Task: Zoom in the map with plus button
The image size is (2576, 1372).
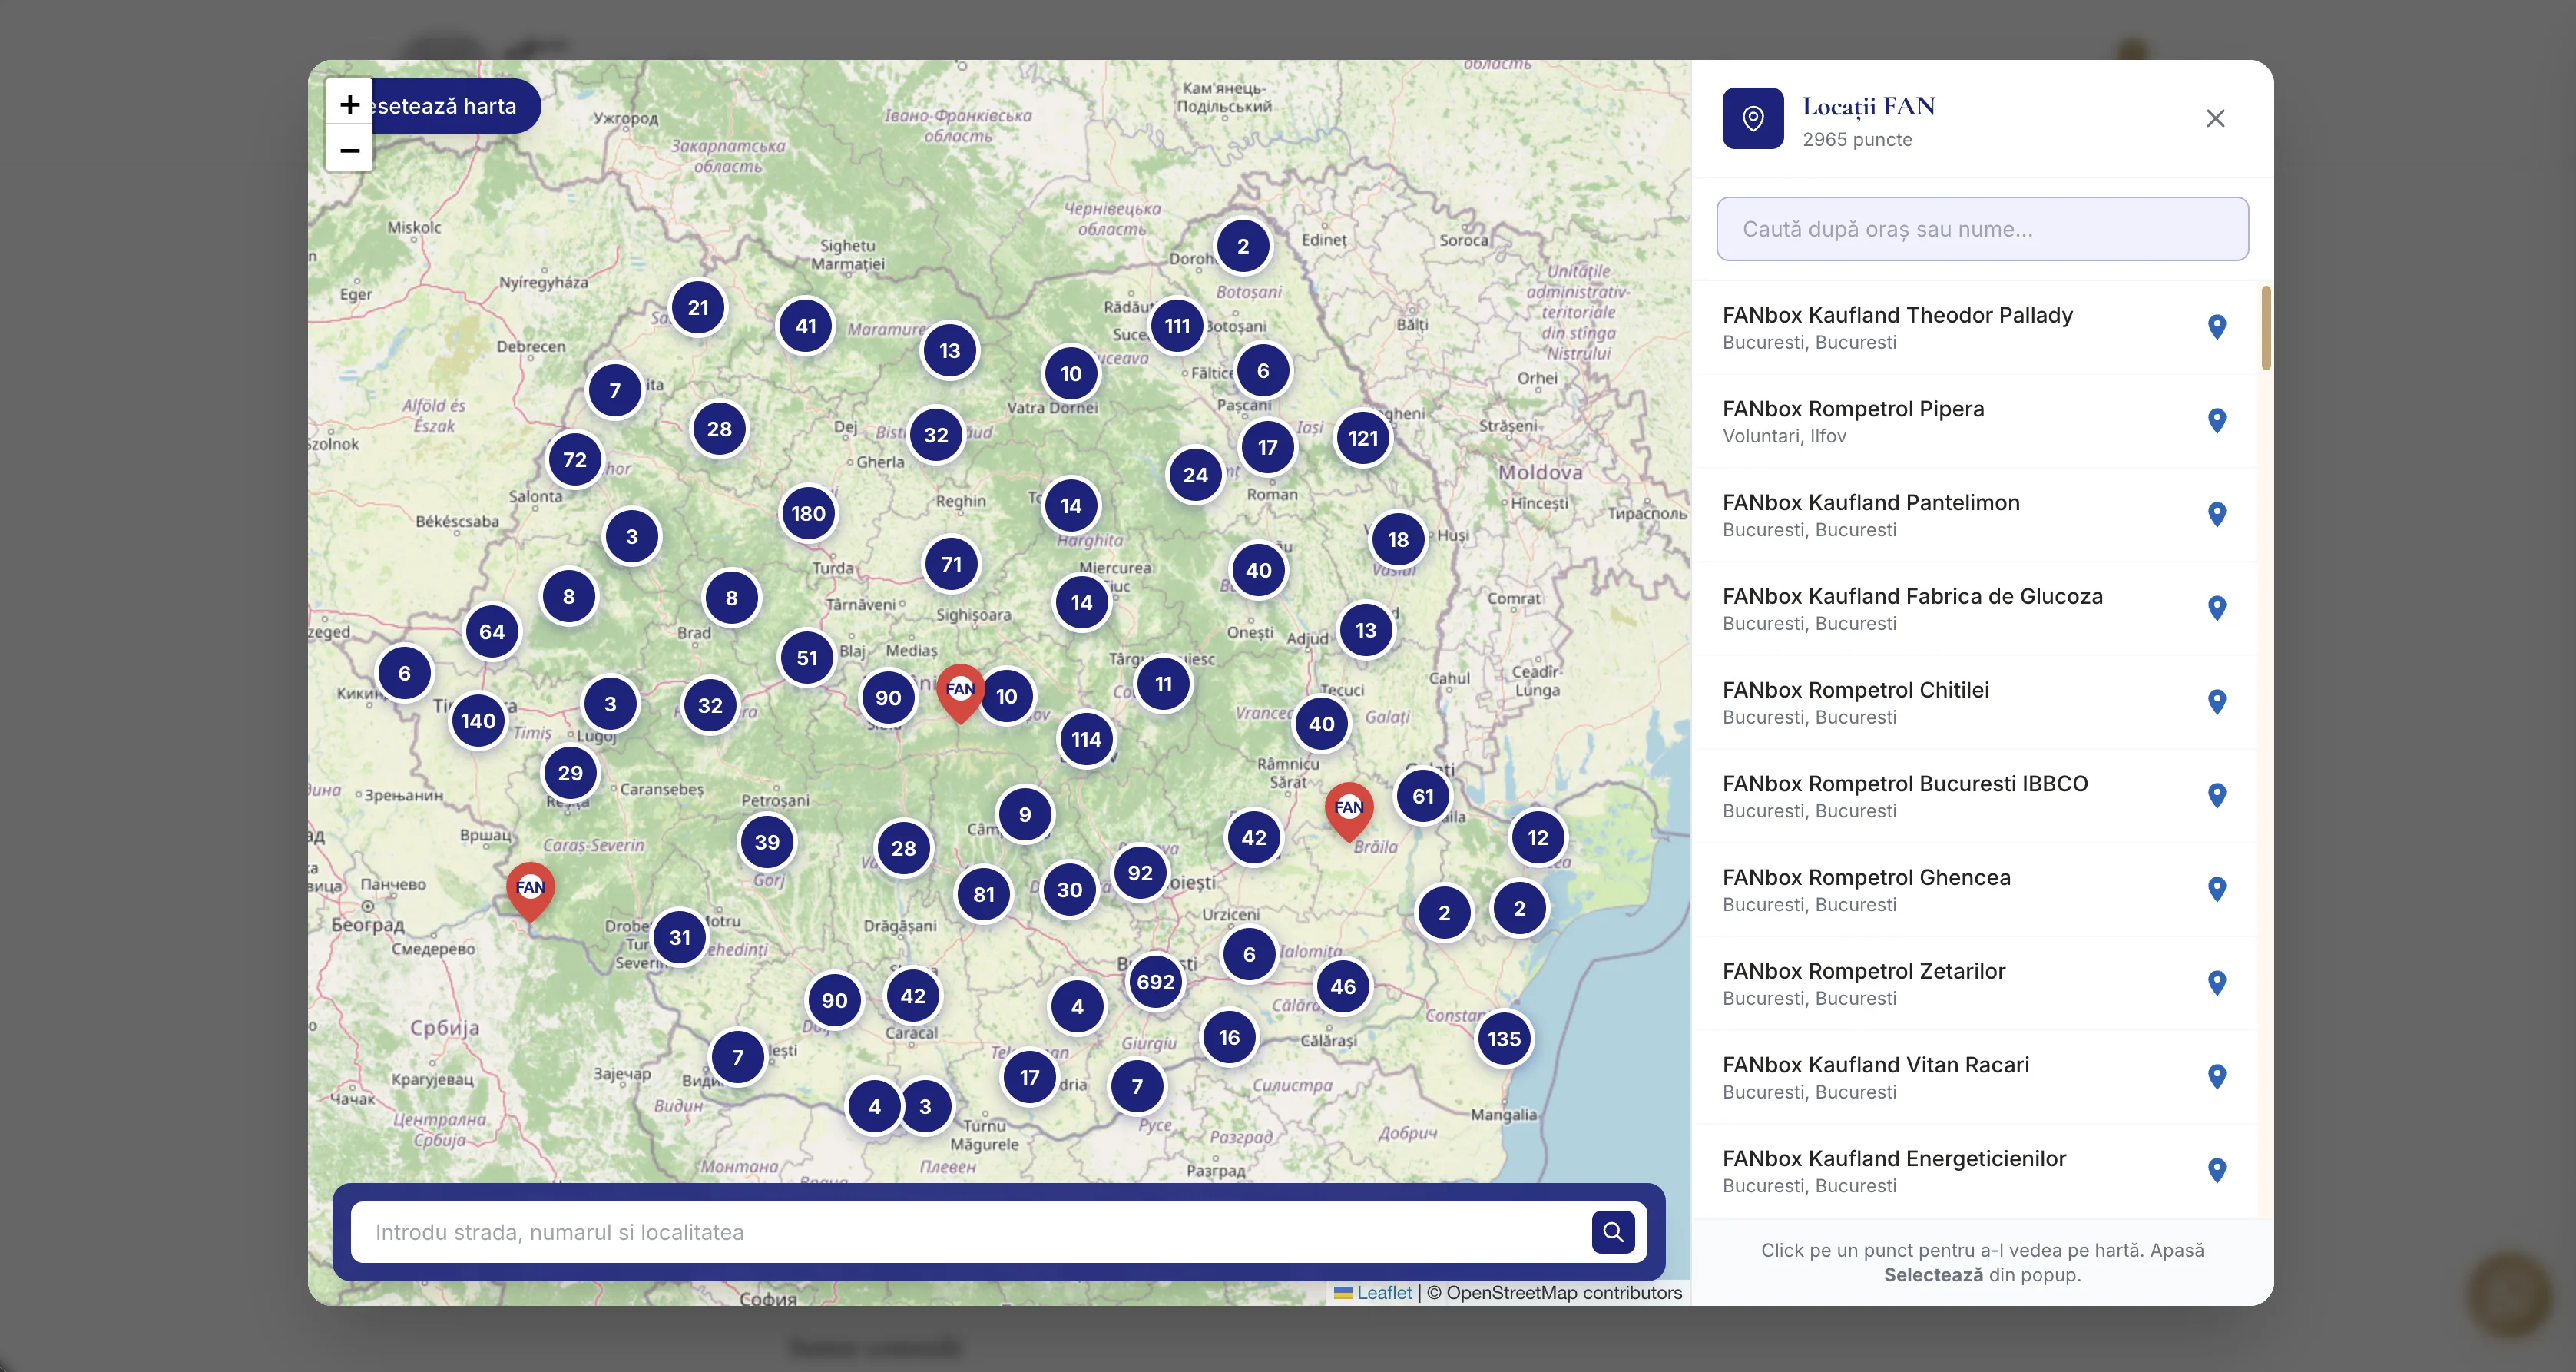Action: (349, 104)
